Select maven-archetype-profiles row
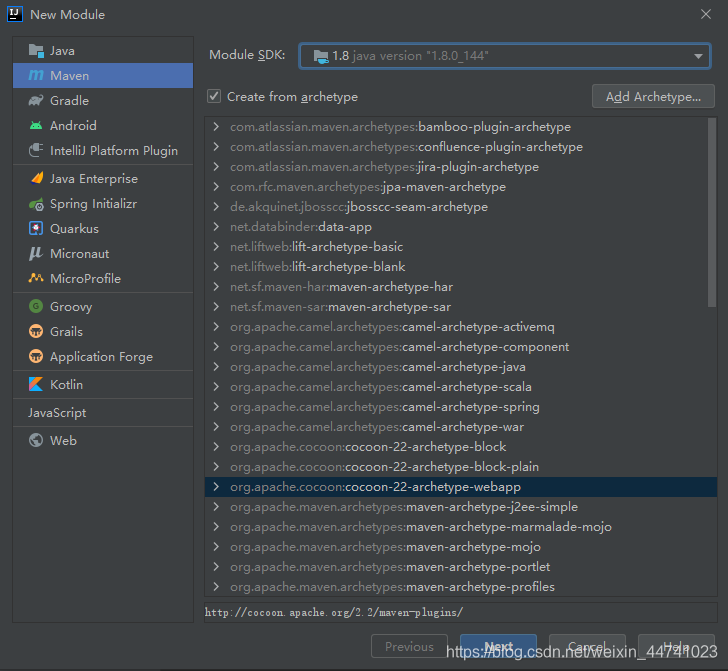728x671 pixels. pyautogui.click(x=461, y=586)
